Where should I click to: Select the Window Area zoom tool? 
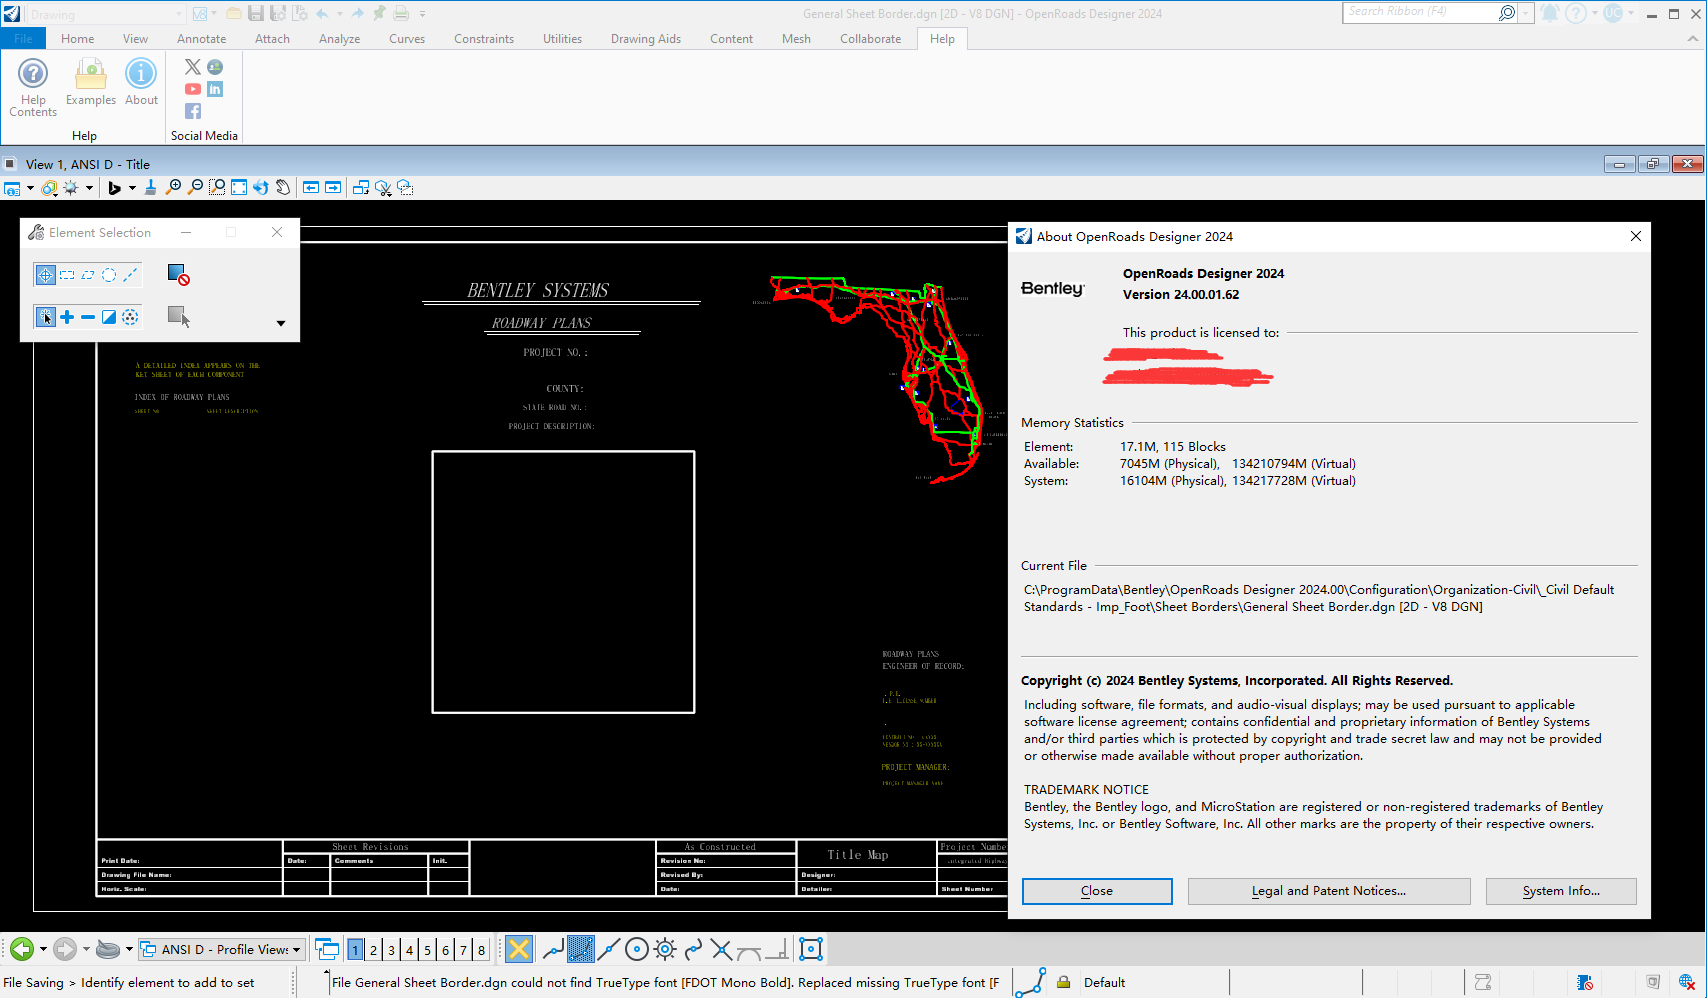(x=217, y=187)
